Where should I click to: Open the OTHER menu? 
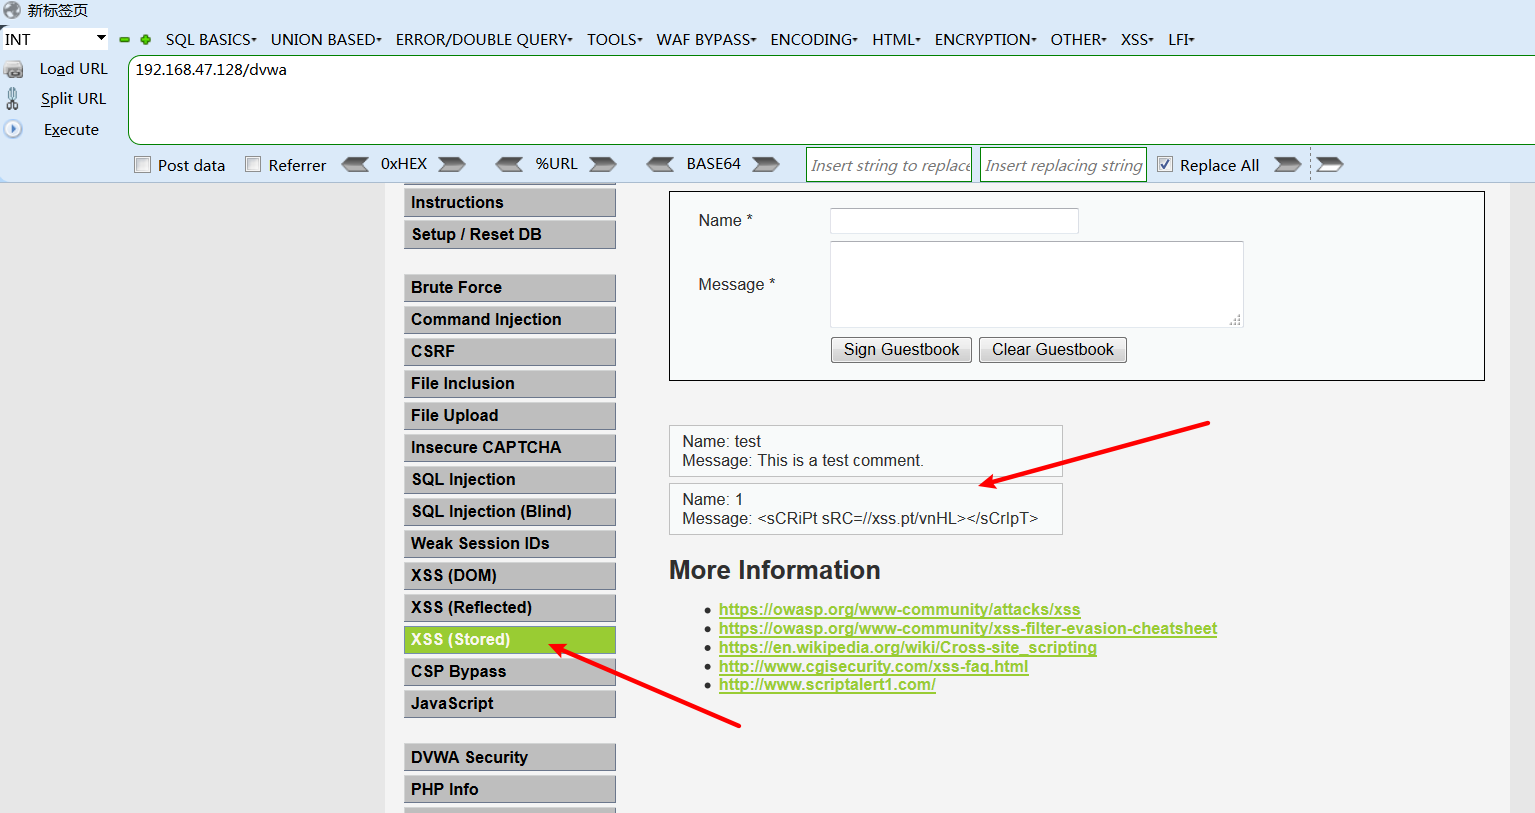click(1078, 40)
